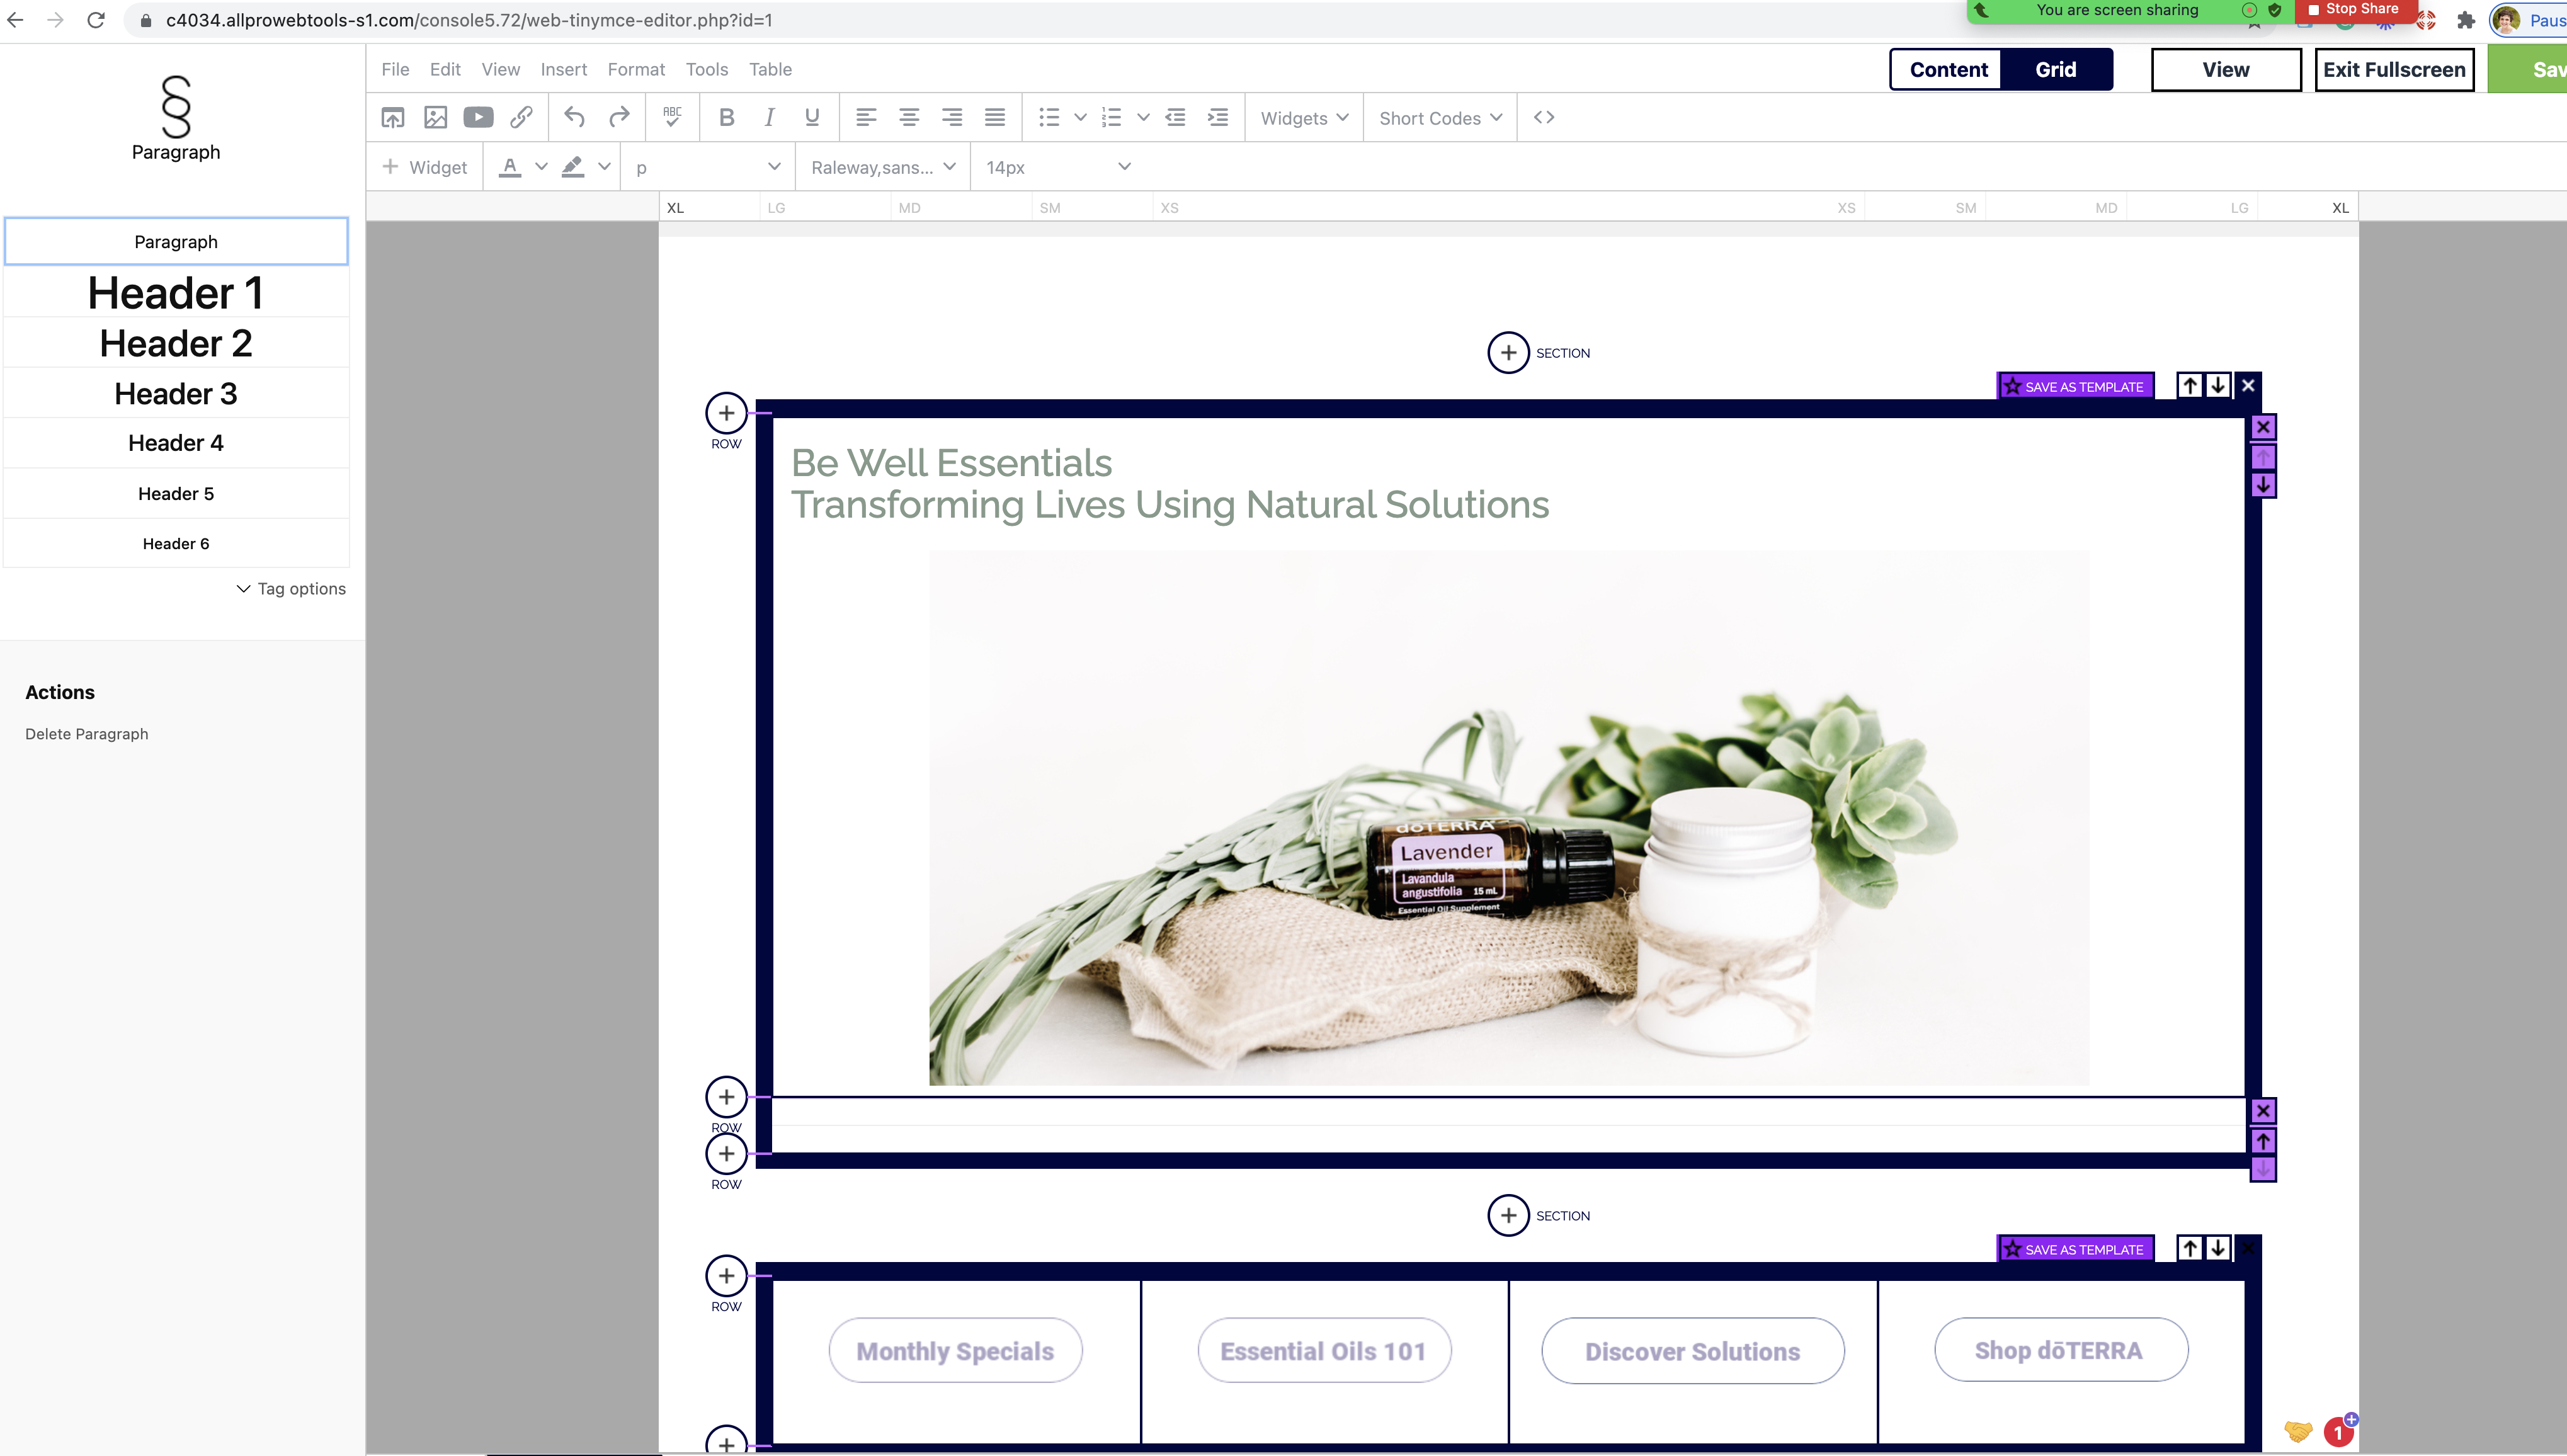The height and width of the screenshot is (1456, 2567).
Task: Open the block format 'p' dropdown
Action: 708,167
